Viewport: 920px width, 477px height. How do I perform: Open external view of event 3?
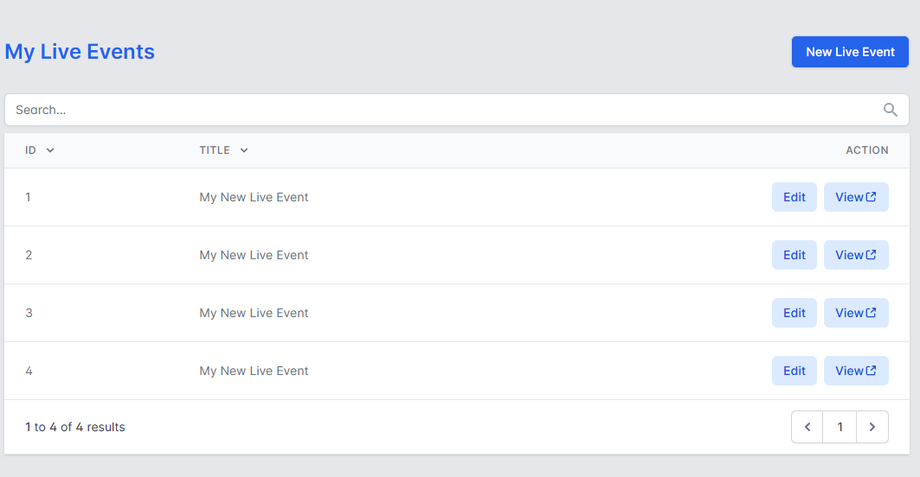coord(856,313)
